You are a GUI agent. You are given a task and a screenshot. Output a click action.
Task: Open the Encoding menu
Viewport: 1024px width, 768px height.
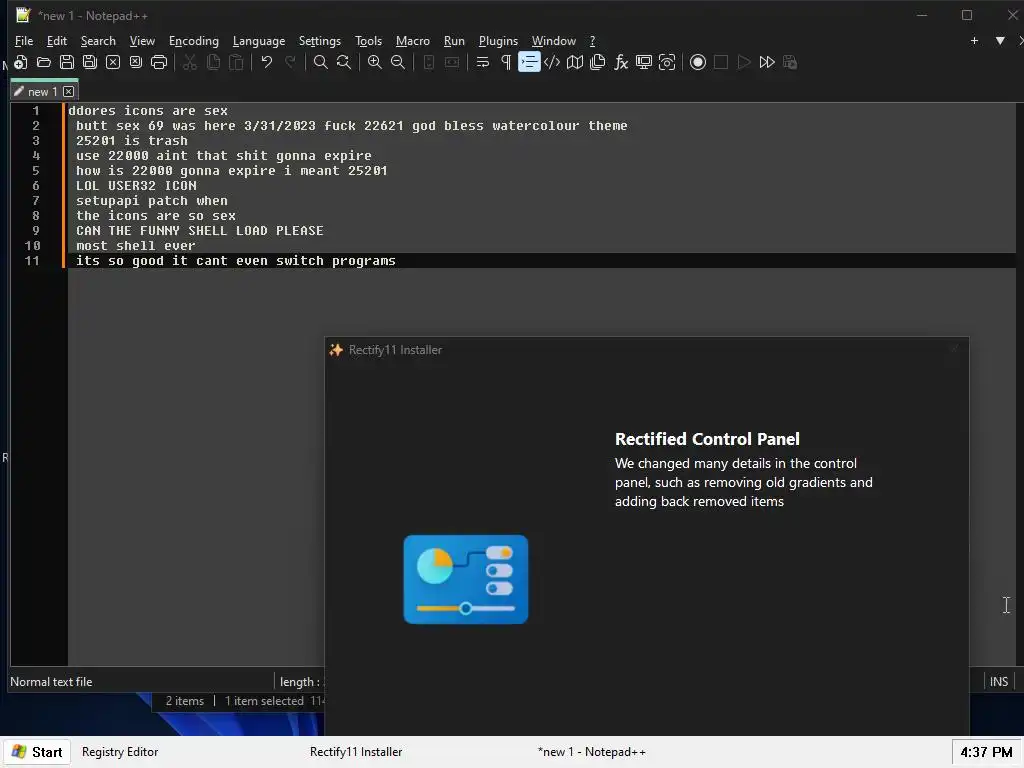point(194,41)
